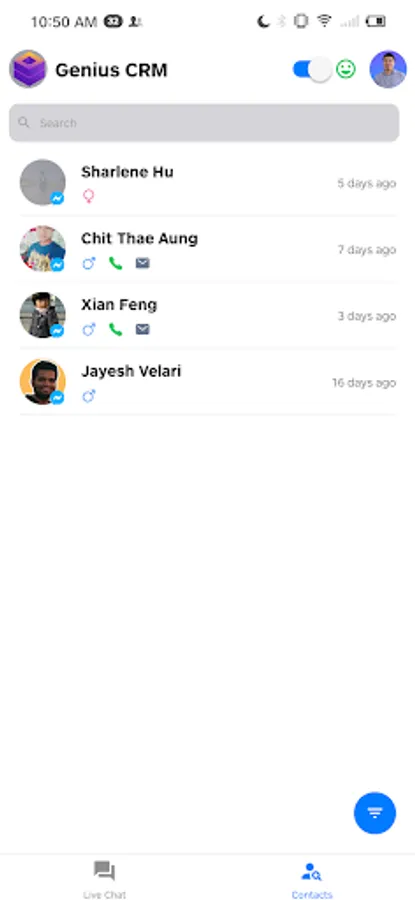Tap the green phone icon for Chit Thae Aung
The height and width of the screenshot is (900, 415).
(116, 263)
